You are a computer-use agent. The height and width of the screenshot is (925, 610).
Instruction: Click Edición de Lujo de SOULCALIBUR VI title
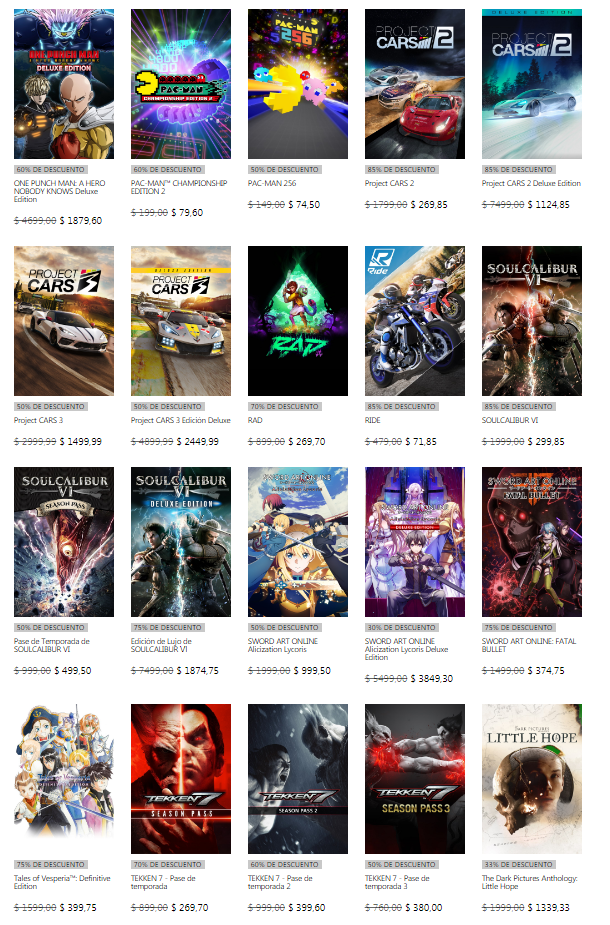[x=161, y=645]
